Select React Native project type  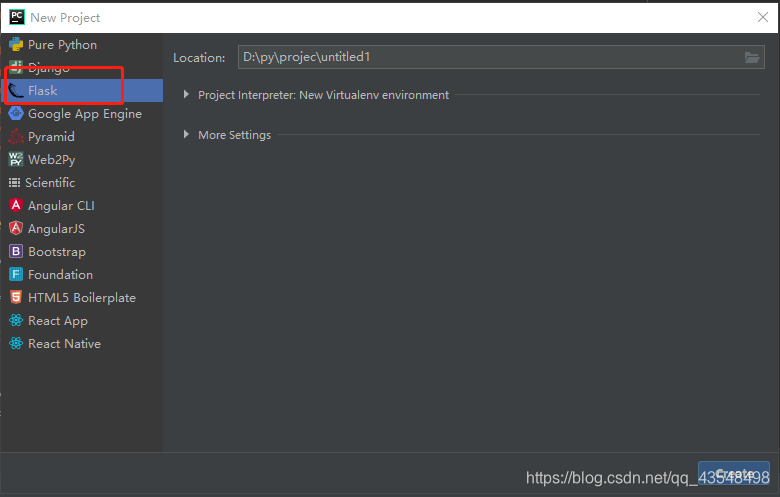[x=82, y=343]
